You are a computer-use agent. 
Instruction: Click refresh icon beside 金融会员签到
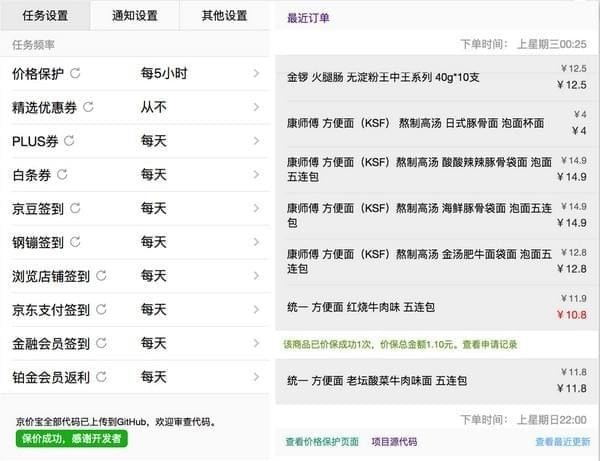point(102,344)
